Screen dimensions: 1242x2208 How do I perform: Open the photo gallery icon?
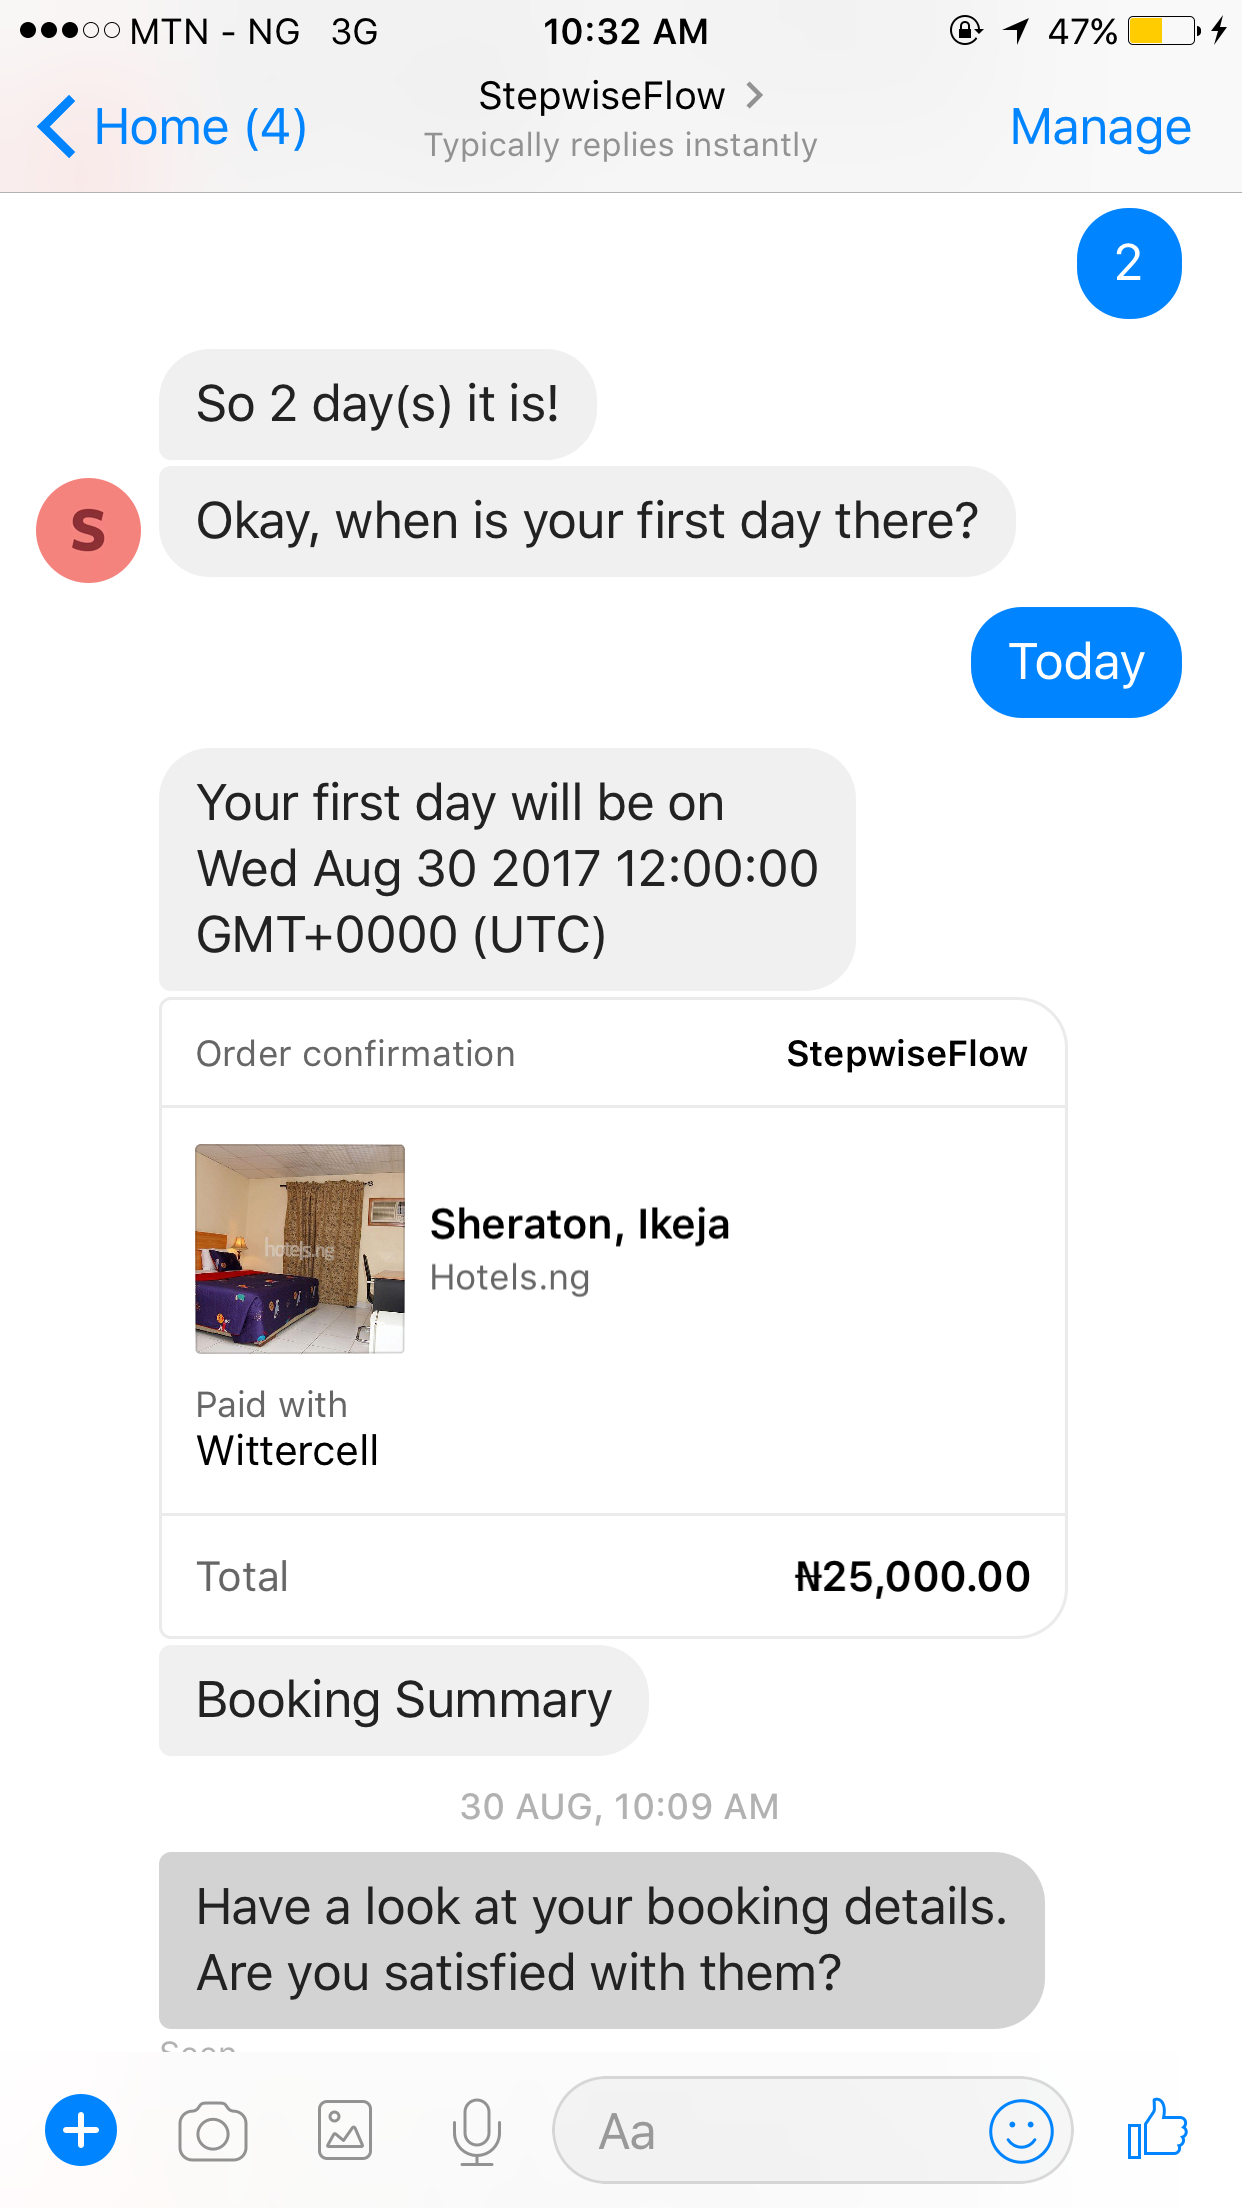tap(345, 2130)
